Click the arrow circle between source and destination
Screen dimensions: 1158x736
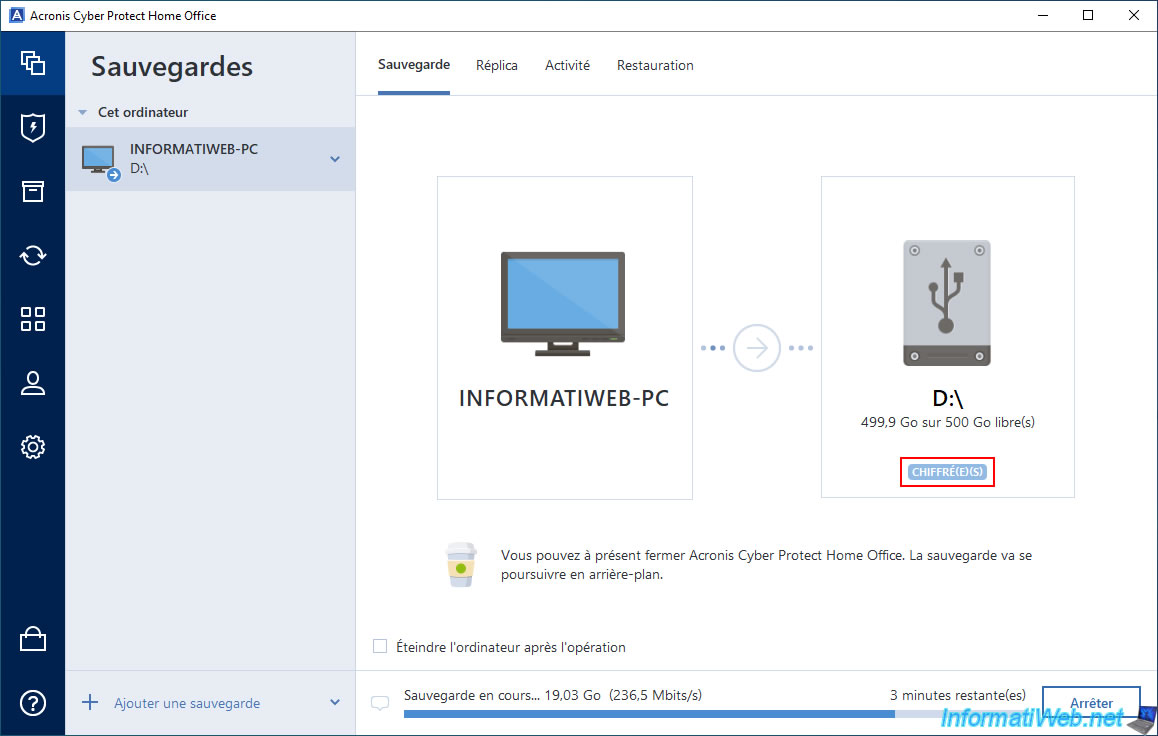point(756,348)
